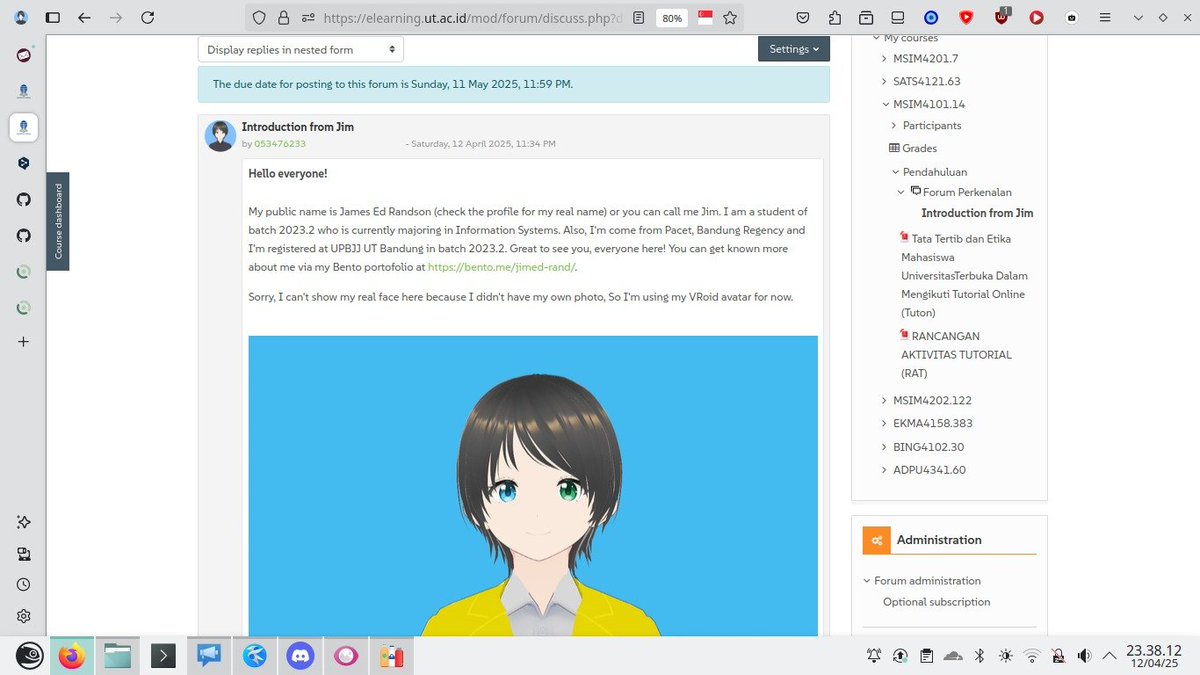Launch the terminal from the taskbar
The height and width of the screenshot is (675, 1200).
coord(163,656)
